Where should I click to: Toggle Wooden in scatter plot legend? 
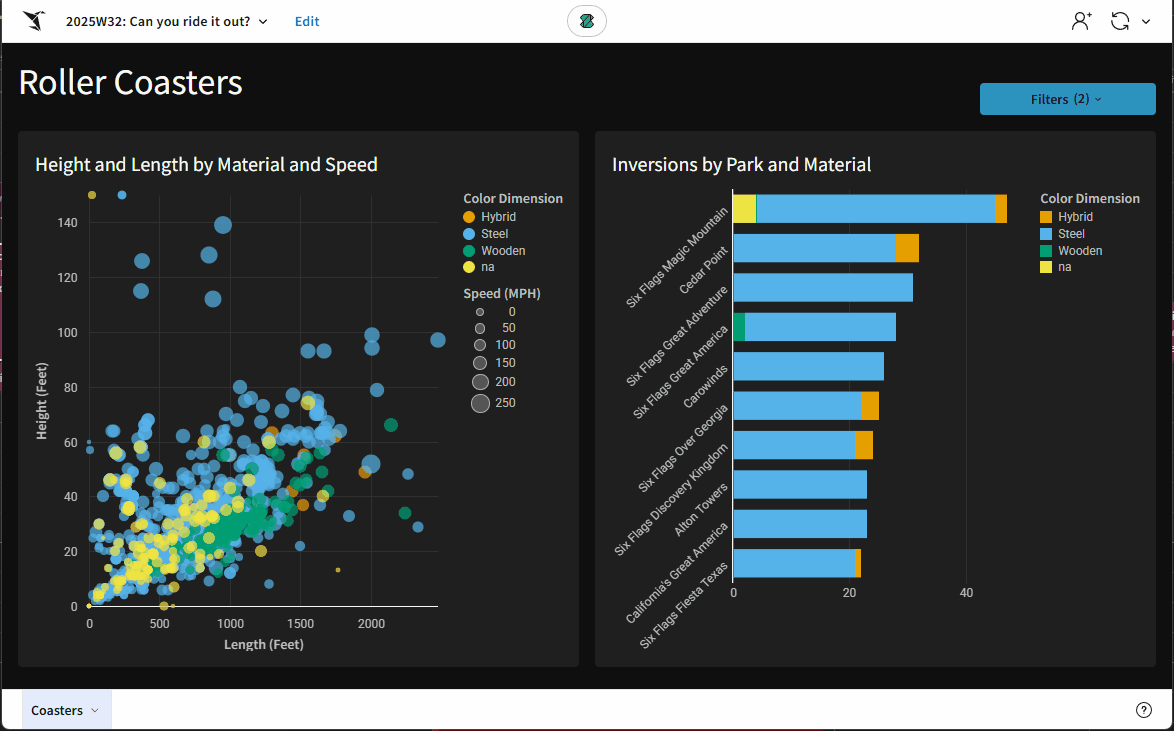502,251
